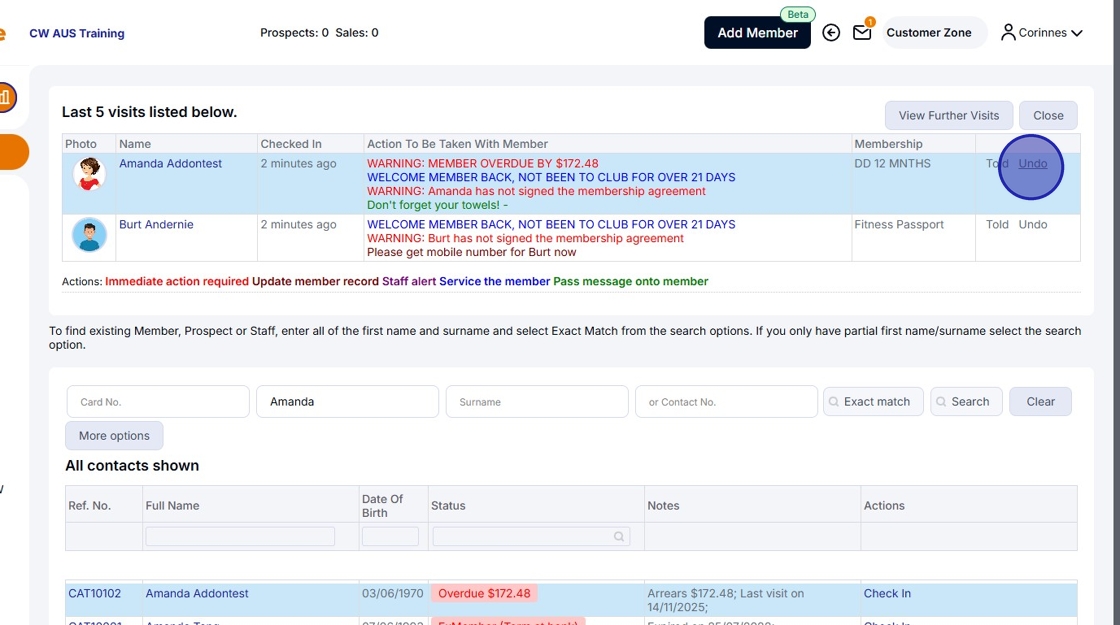Image resolution: width=1120 pixels, height=625 pixels.
Task: Clear the search fields
Action: [1040, 401]
